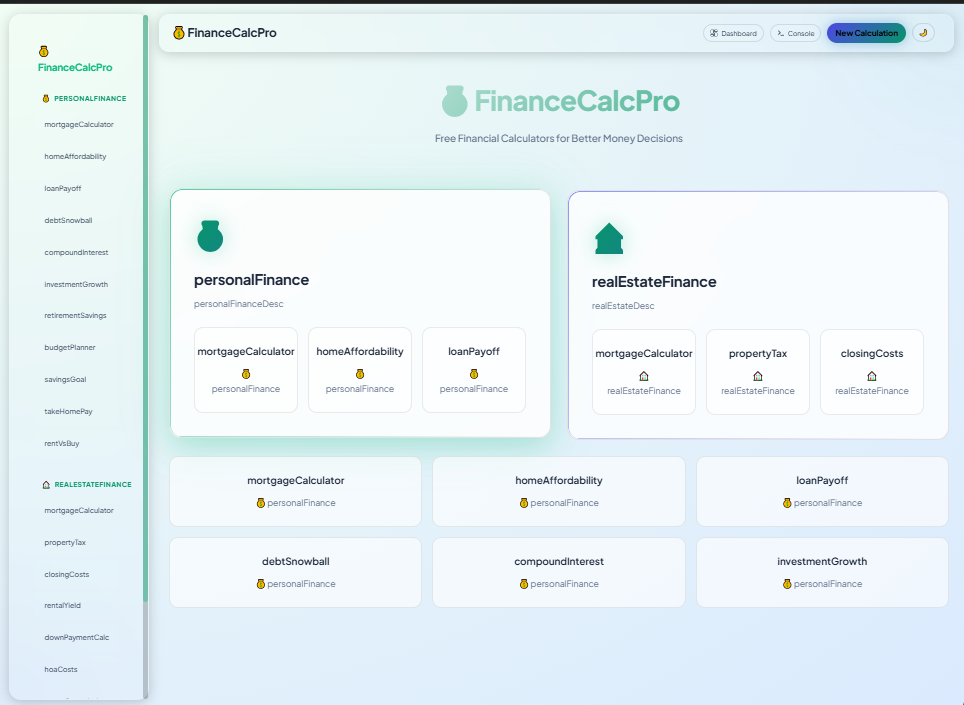Open the compoundInterest card in the bottom grid
964x705 pixels.
tap(559, 572)
